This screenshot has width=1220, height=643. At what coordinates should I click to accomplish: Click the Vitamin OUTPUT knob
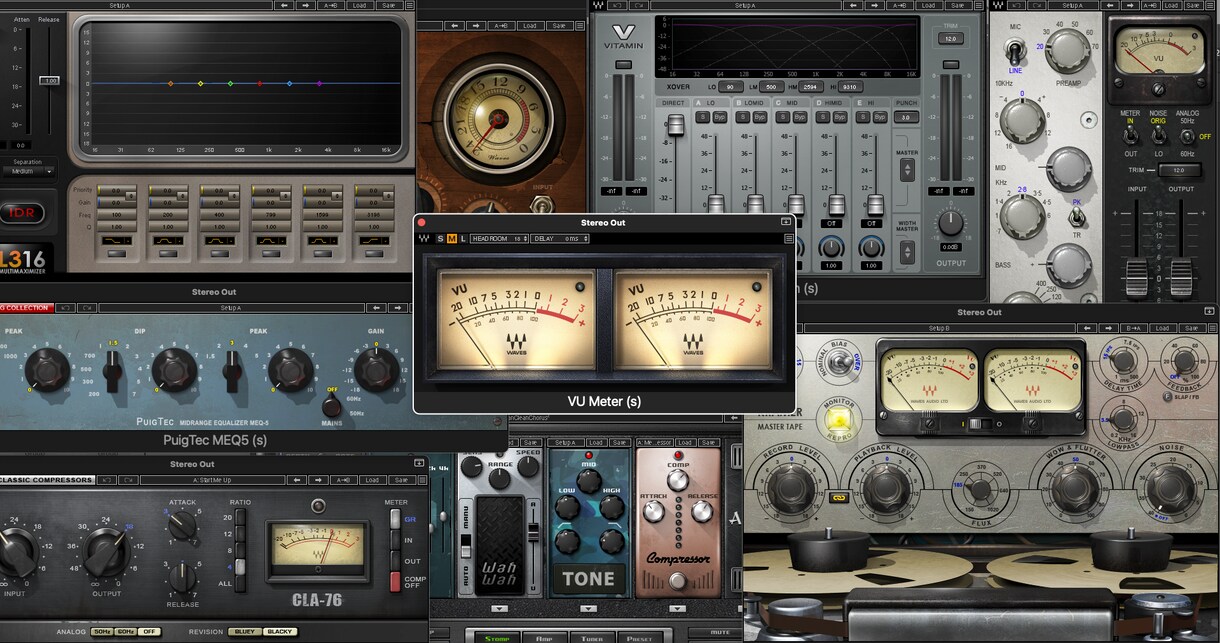[x=950, y=222]
